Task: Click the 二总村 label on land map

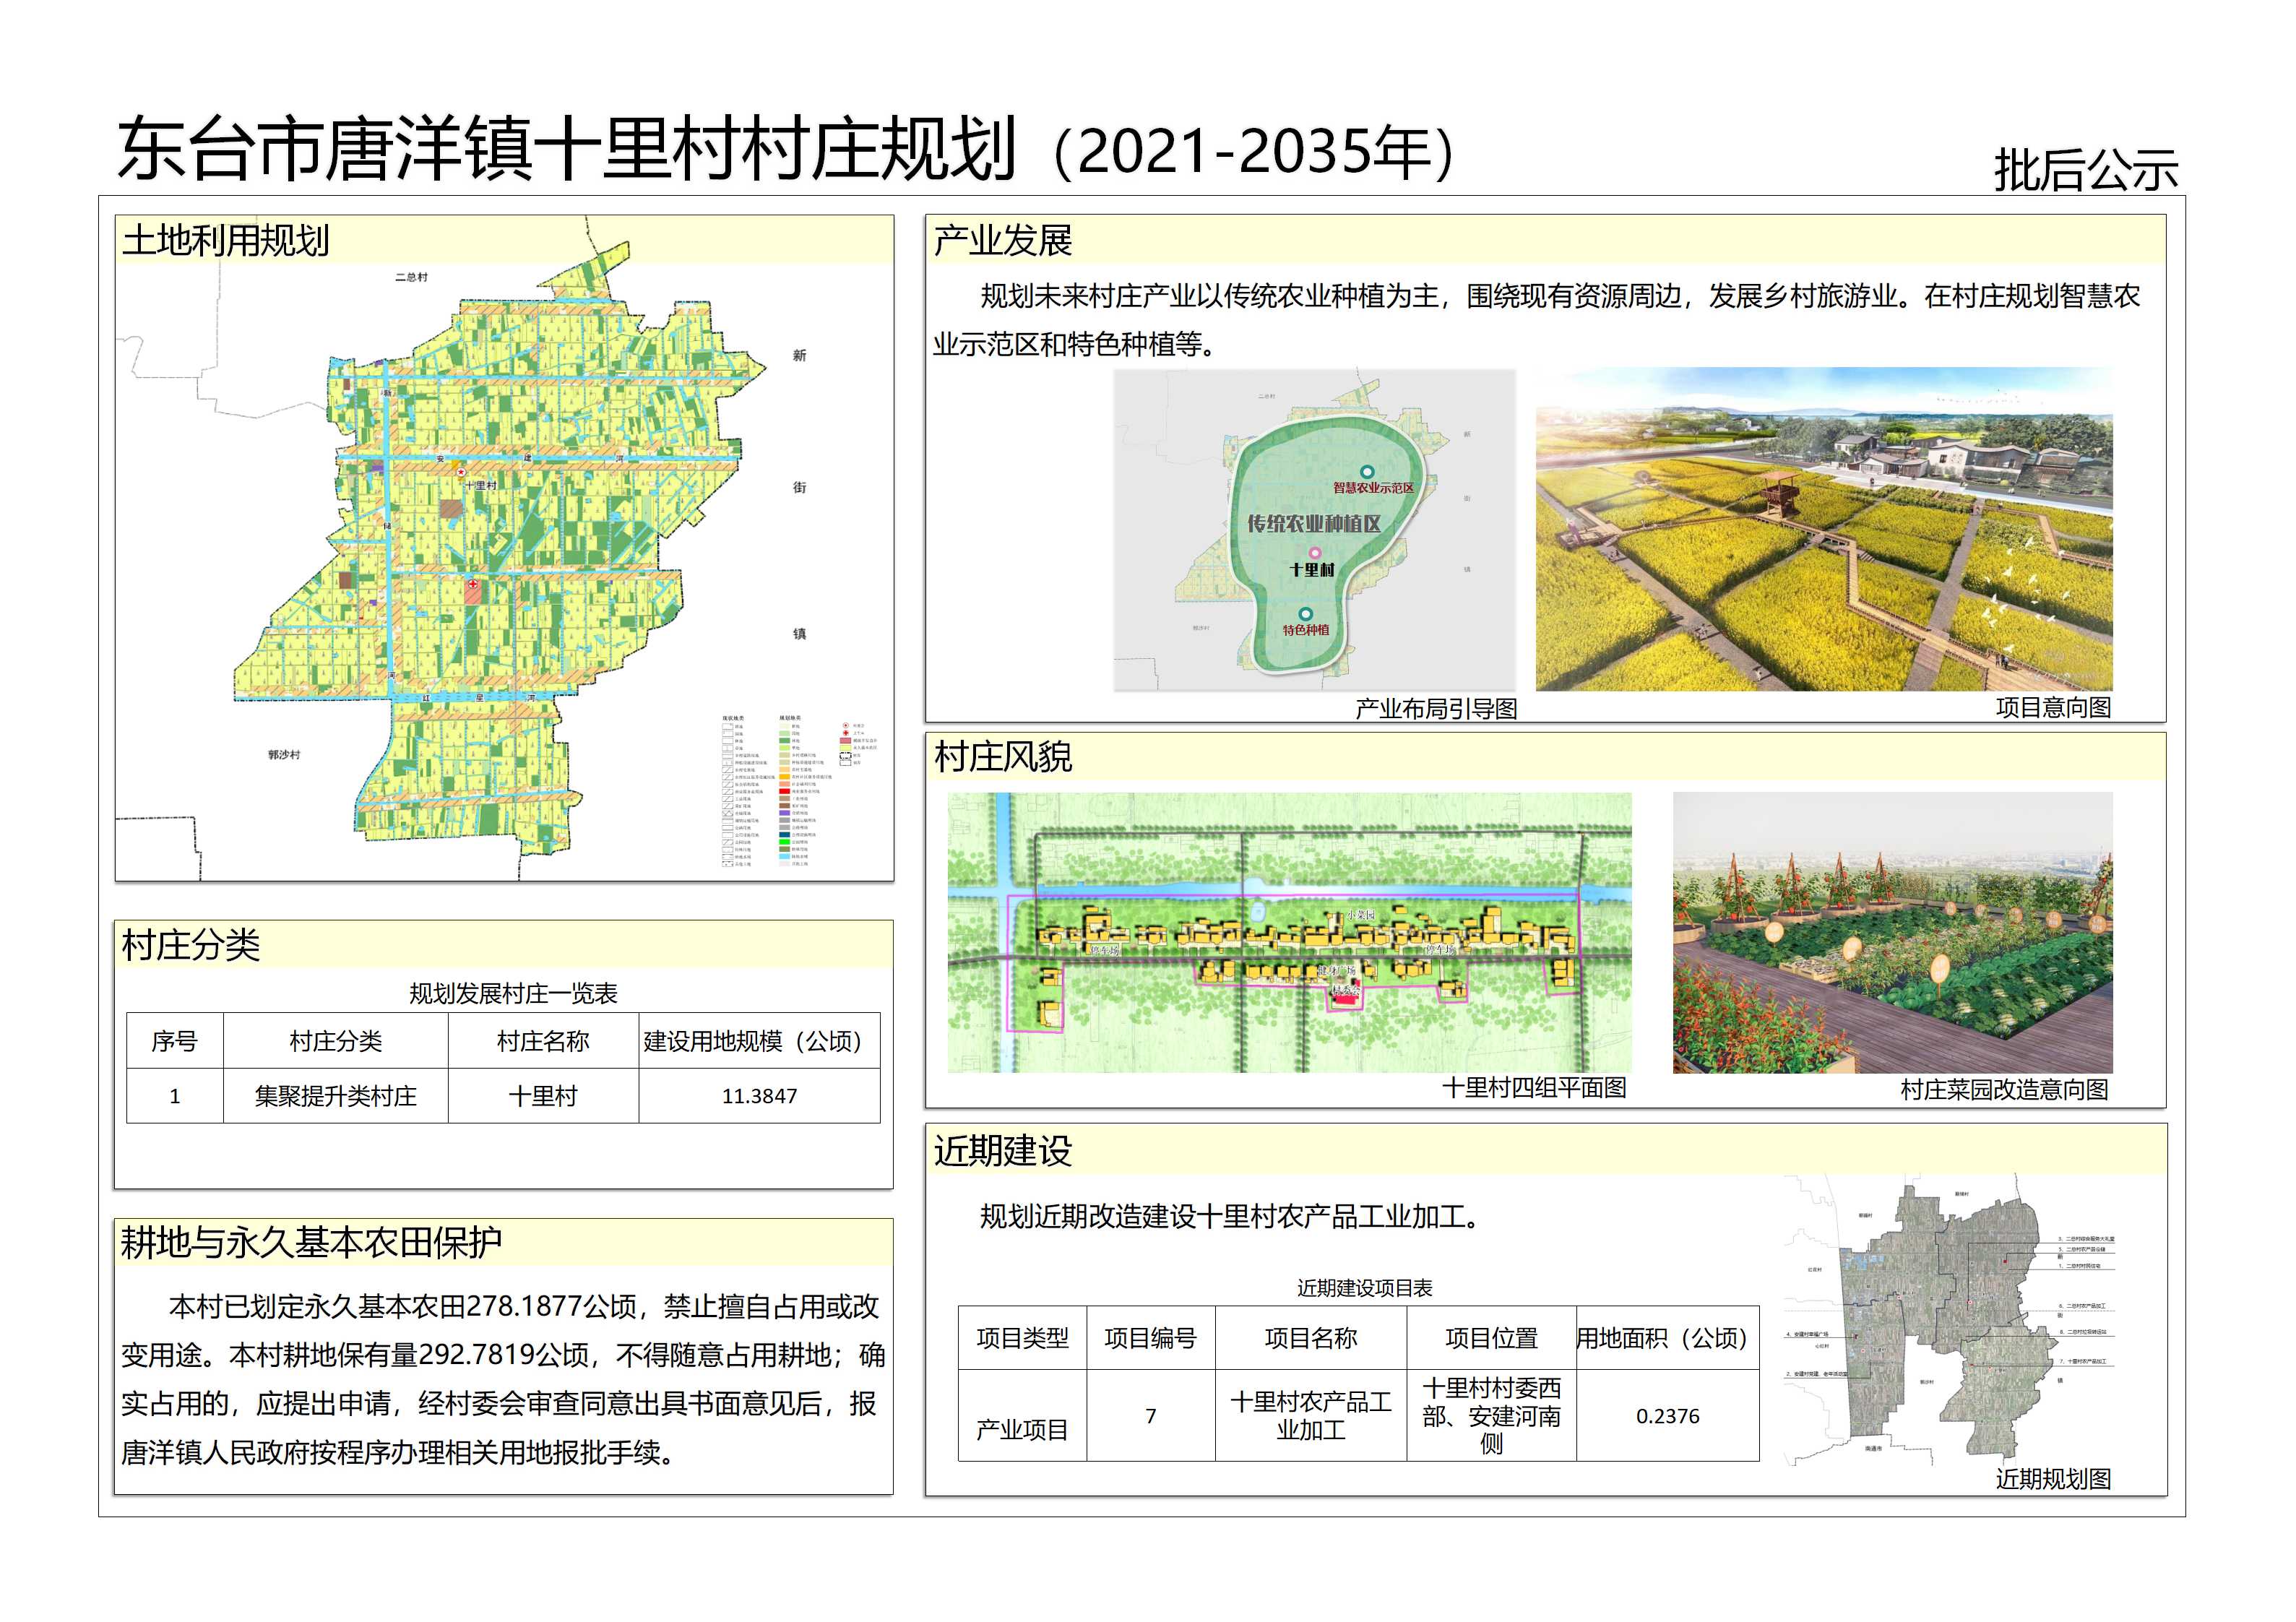Action: click(x=411, y=277)
